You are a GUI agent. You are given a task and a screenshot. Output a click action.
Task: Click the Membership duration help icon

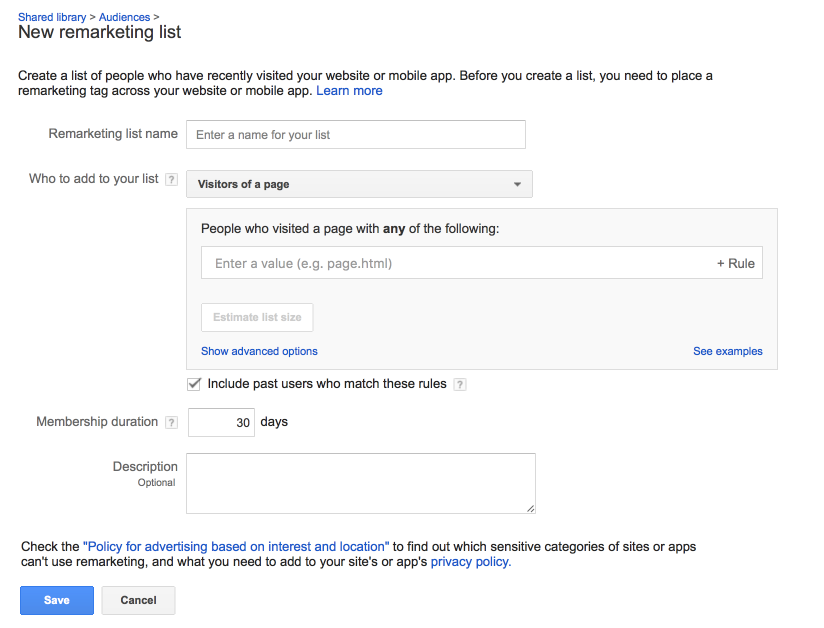point(171,423)
